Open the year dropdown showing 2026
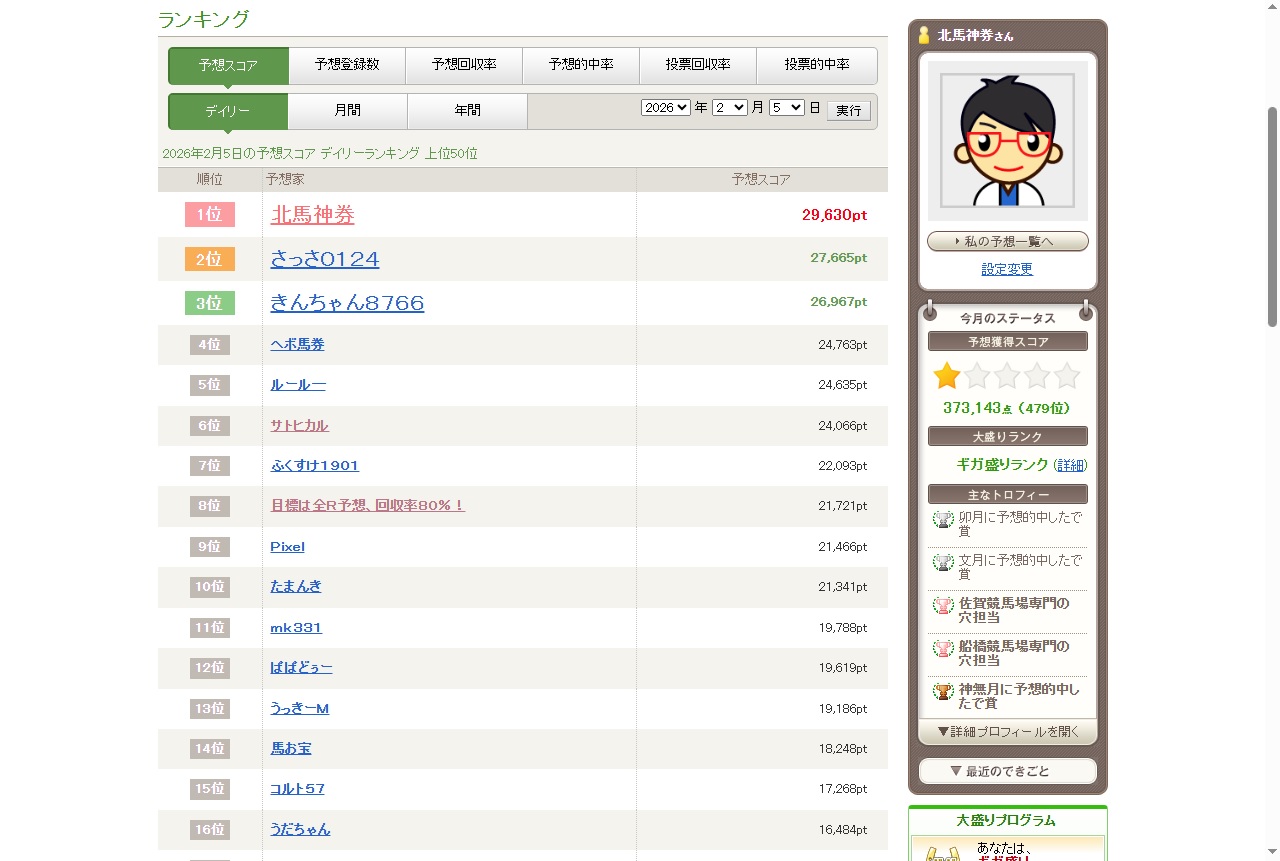This screenshot has width=1280, height=861. [x=665, y=107]
